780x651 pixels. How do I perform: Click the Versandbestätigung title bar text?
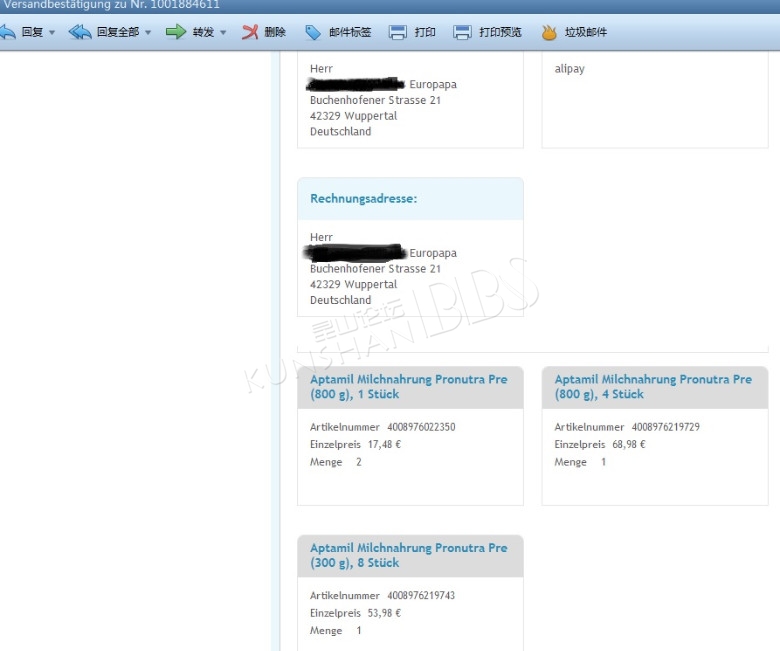coord(111,5)
